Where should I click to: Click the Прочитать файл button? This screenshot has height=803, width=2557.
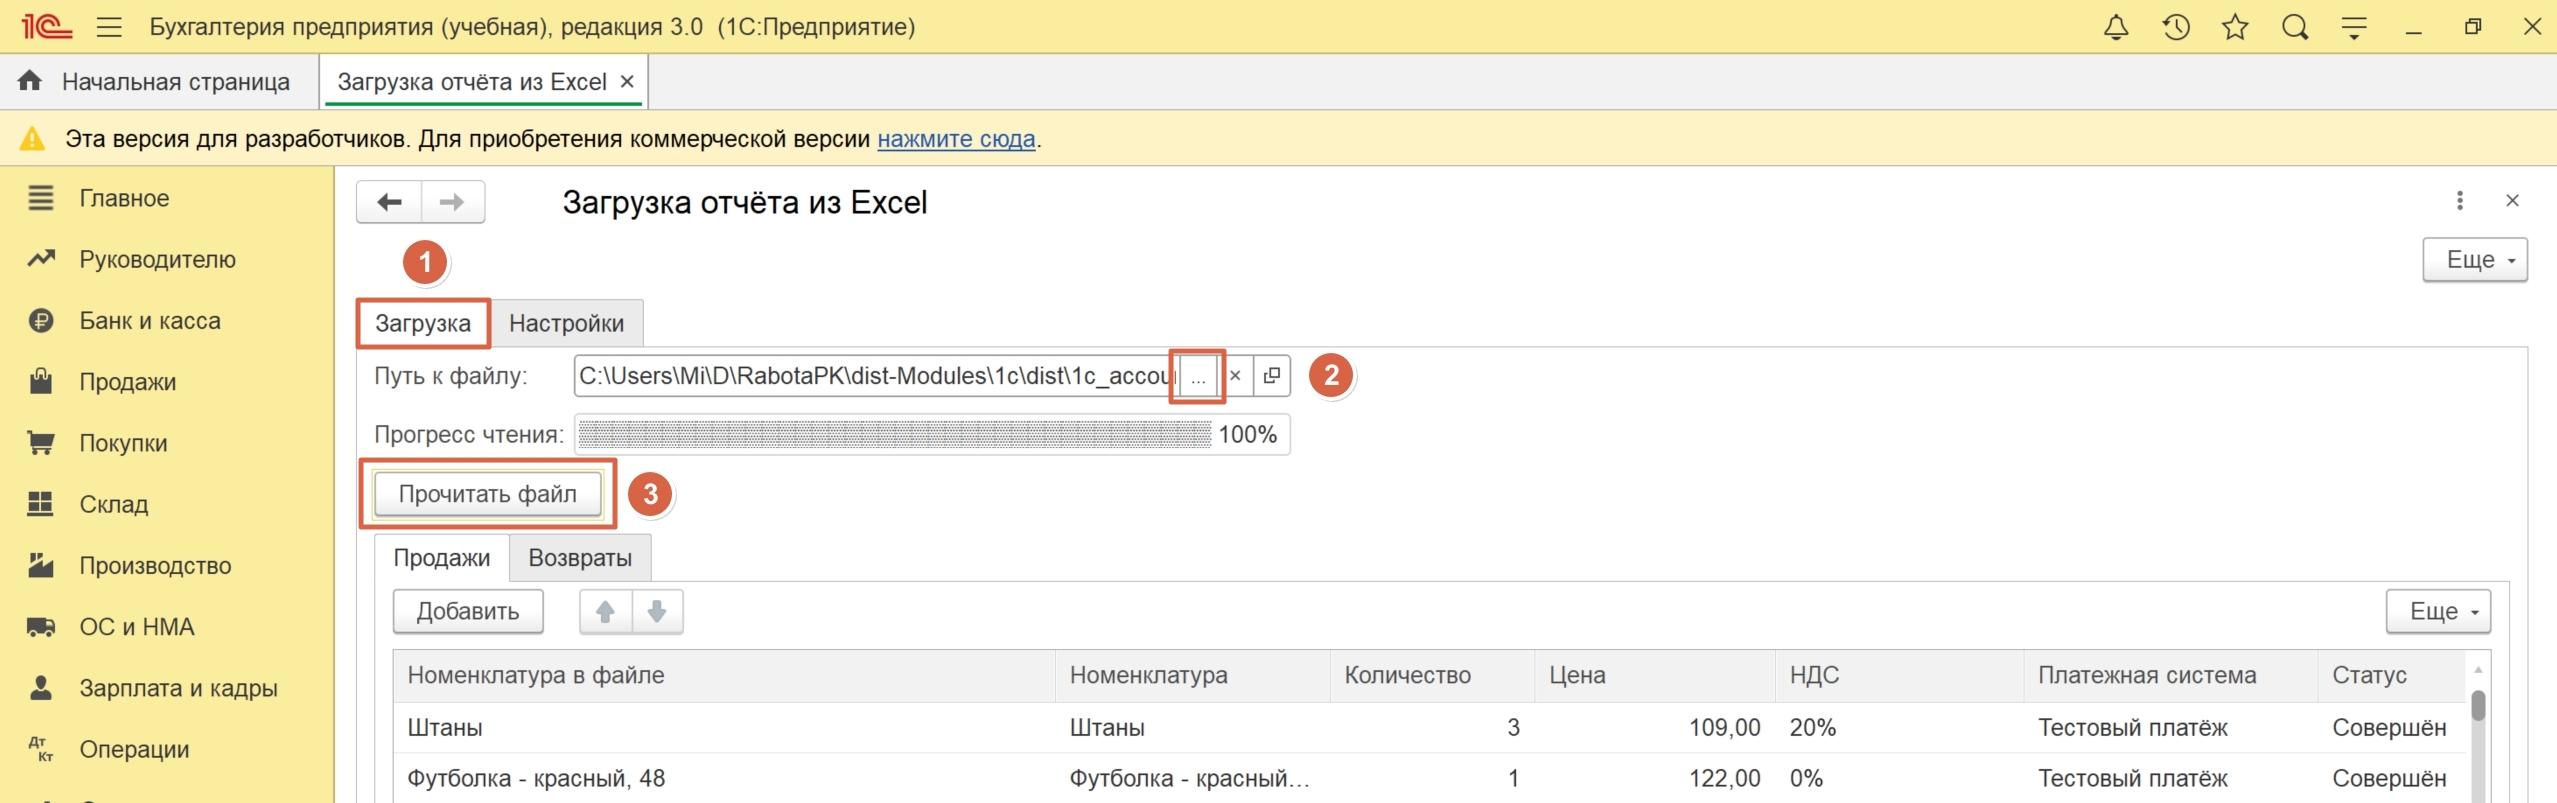[487, 494]
